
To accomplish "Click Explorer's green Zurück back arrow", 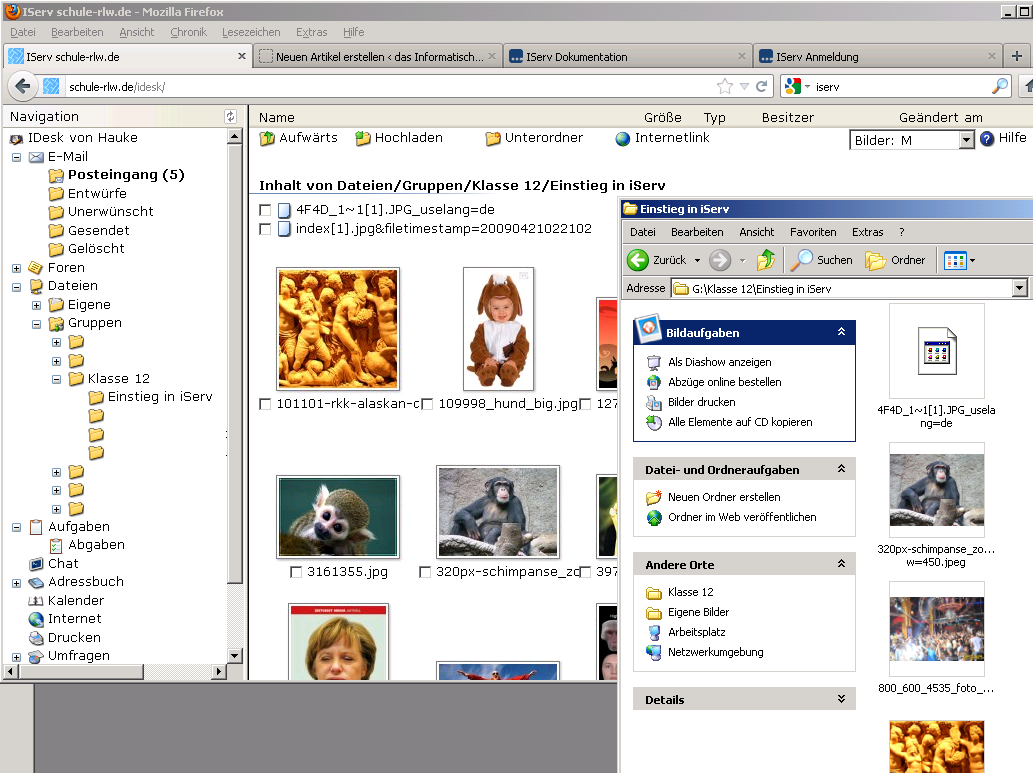I will pos(638,260).
